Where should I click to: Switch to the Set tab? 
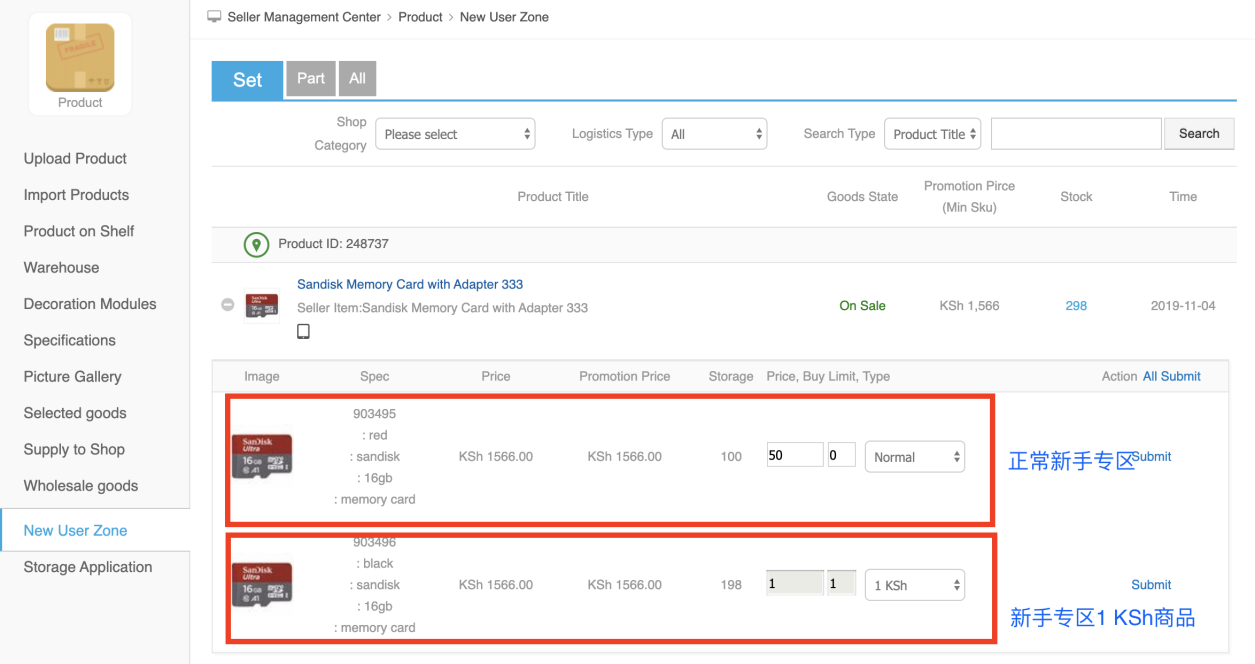point(248,80)
